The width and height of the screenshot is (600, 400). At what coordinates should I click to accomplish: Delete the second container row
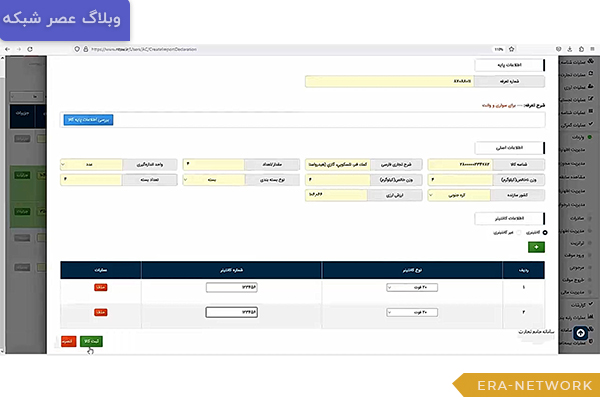point(100,311)
